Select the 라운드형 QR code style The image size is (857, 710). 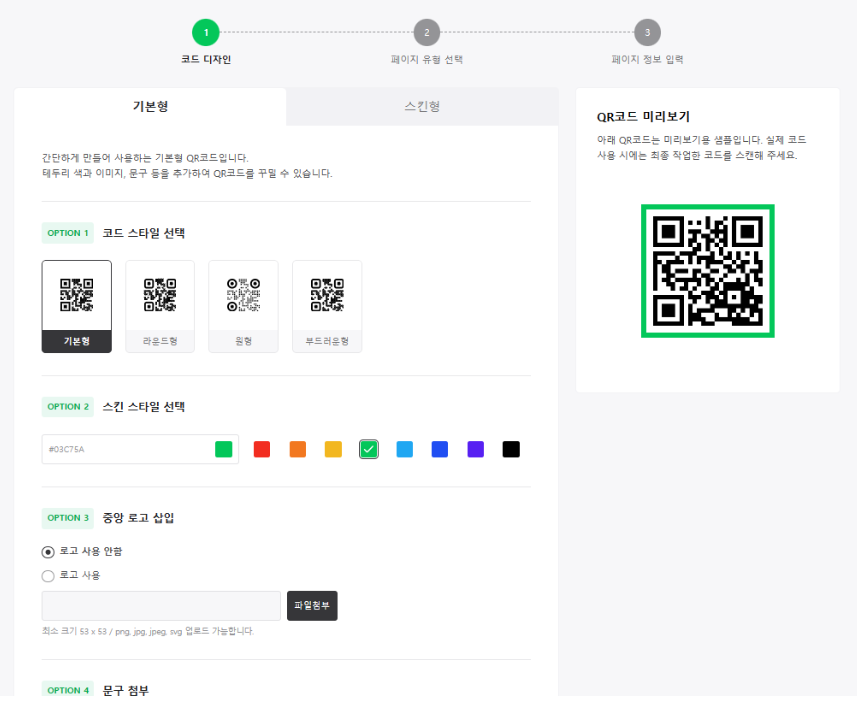pyautogui.click(x=159, y=306)
